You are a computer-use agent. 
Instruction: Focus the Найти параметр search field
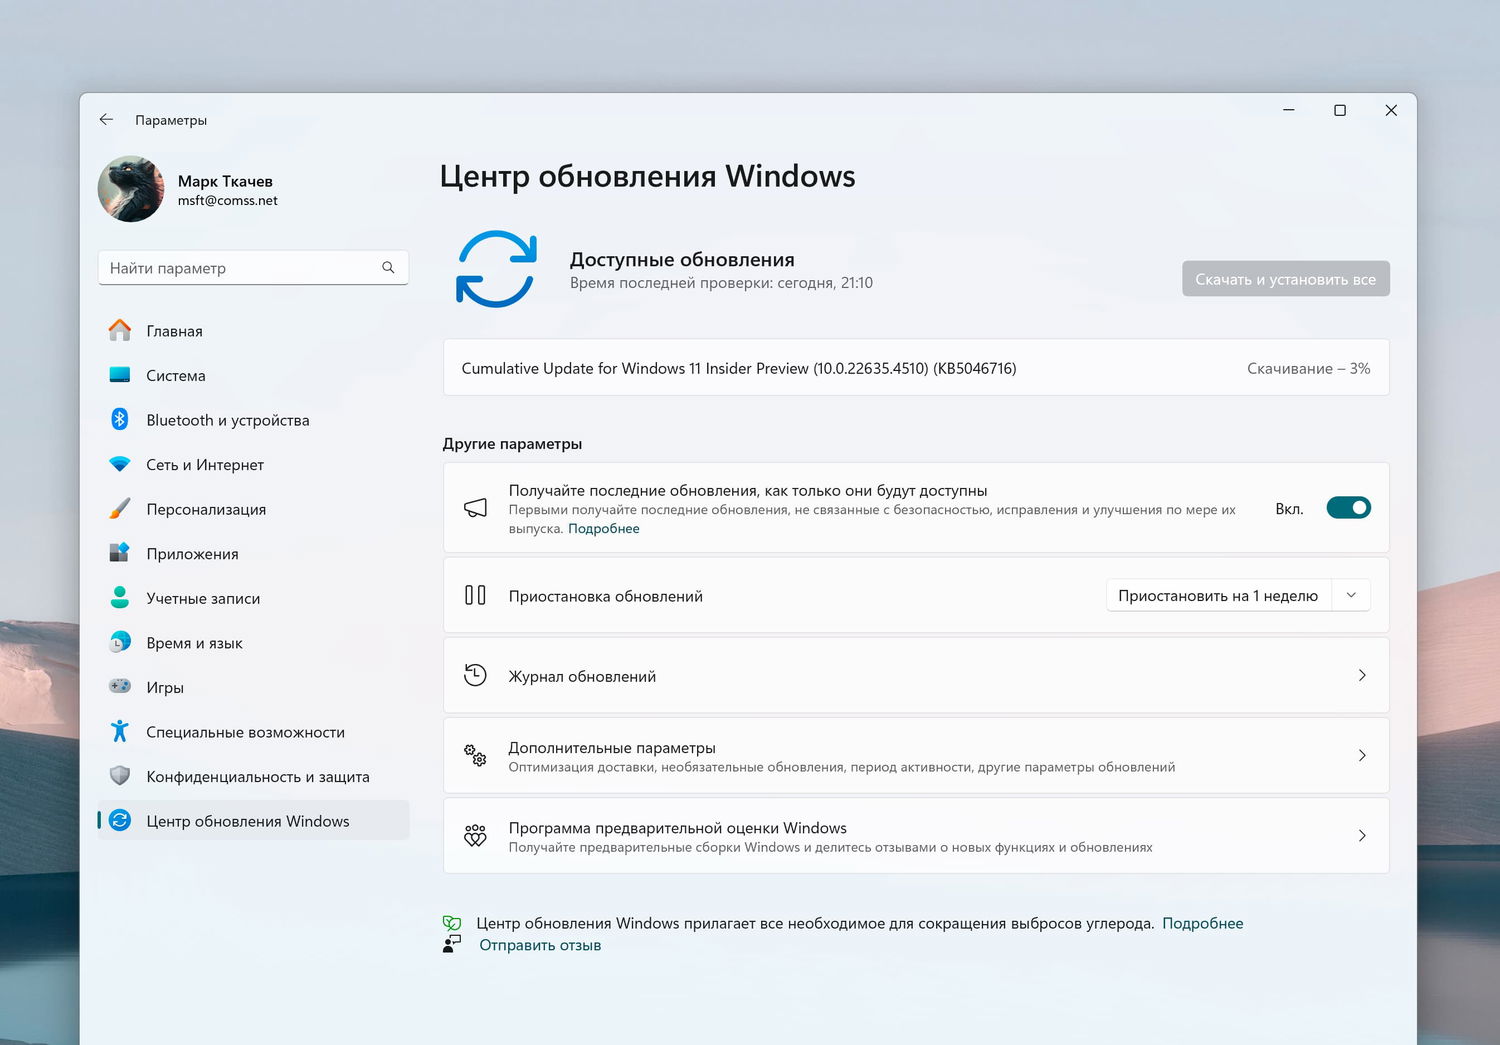(x=253, y=268)
